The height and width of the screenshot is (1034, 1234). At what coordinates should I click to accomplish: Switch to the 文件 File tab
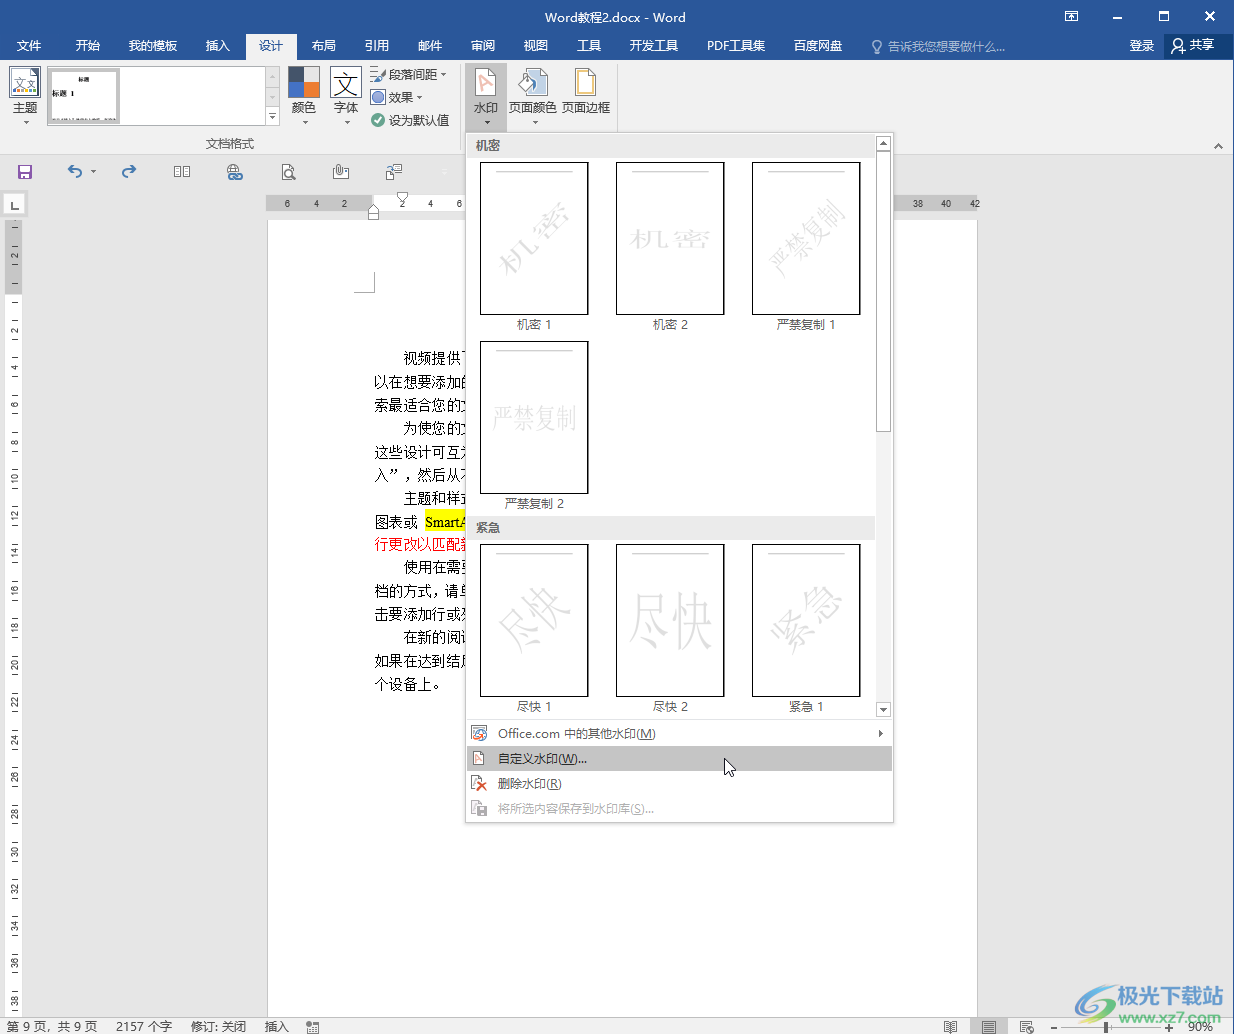click(29, 46)
